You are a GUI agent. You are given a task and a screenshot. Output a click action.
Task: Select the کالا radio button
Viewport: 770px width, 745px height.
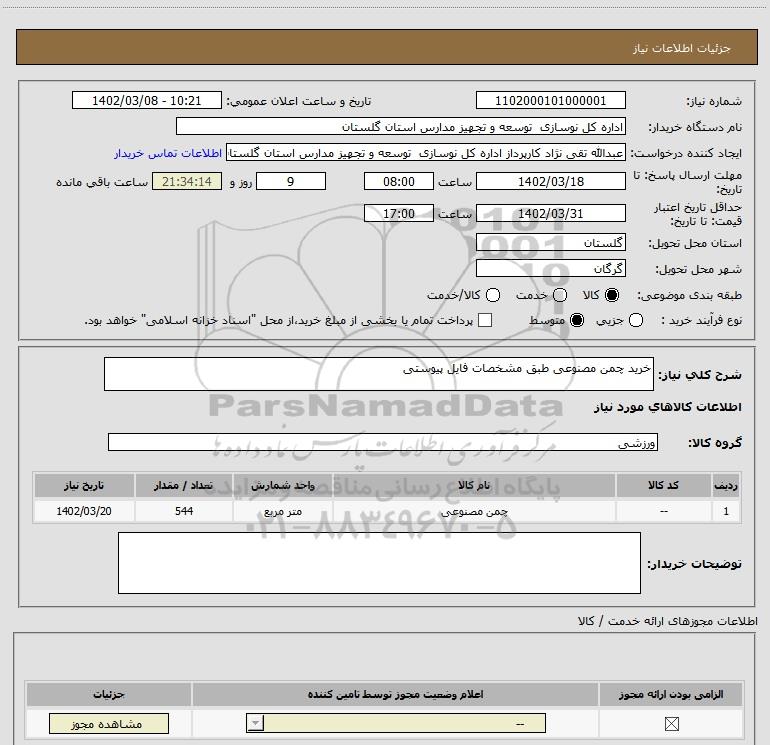(612, 295)
